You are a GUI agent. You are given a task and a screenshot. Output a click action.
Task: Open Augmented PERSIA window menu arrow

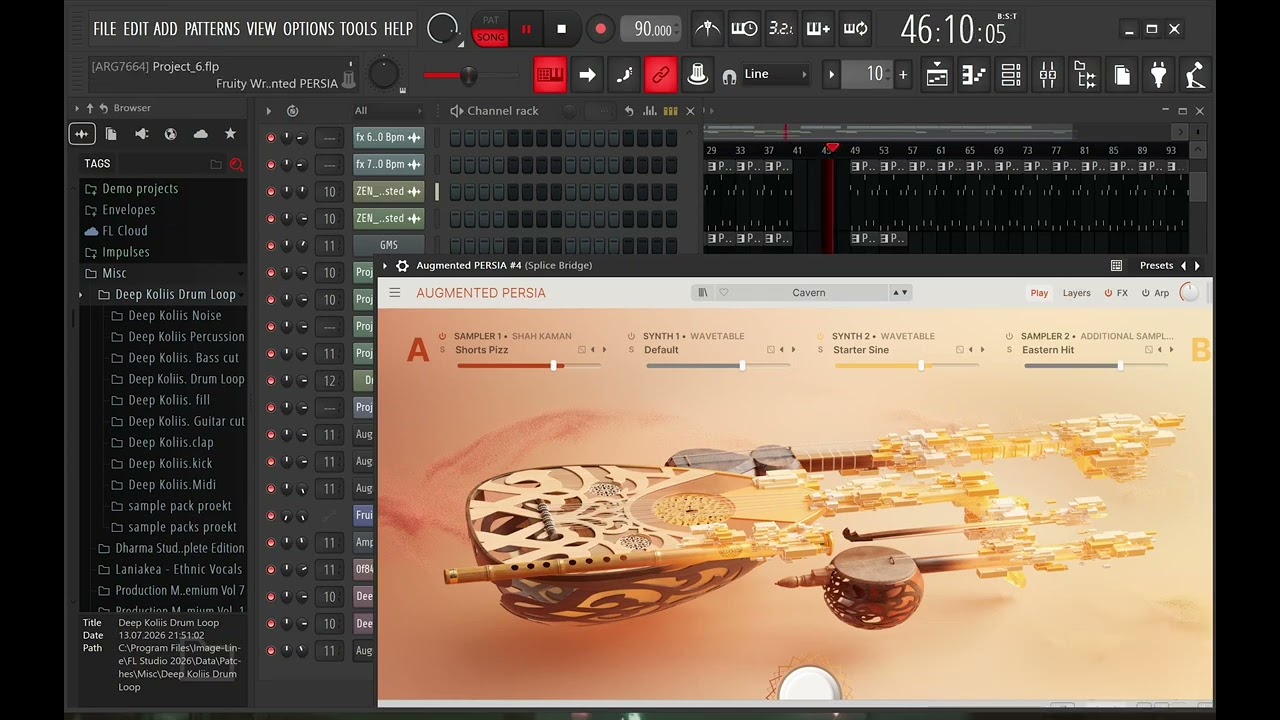387,266
